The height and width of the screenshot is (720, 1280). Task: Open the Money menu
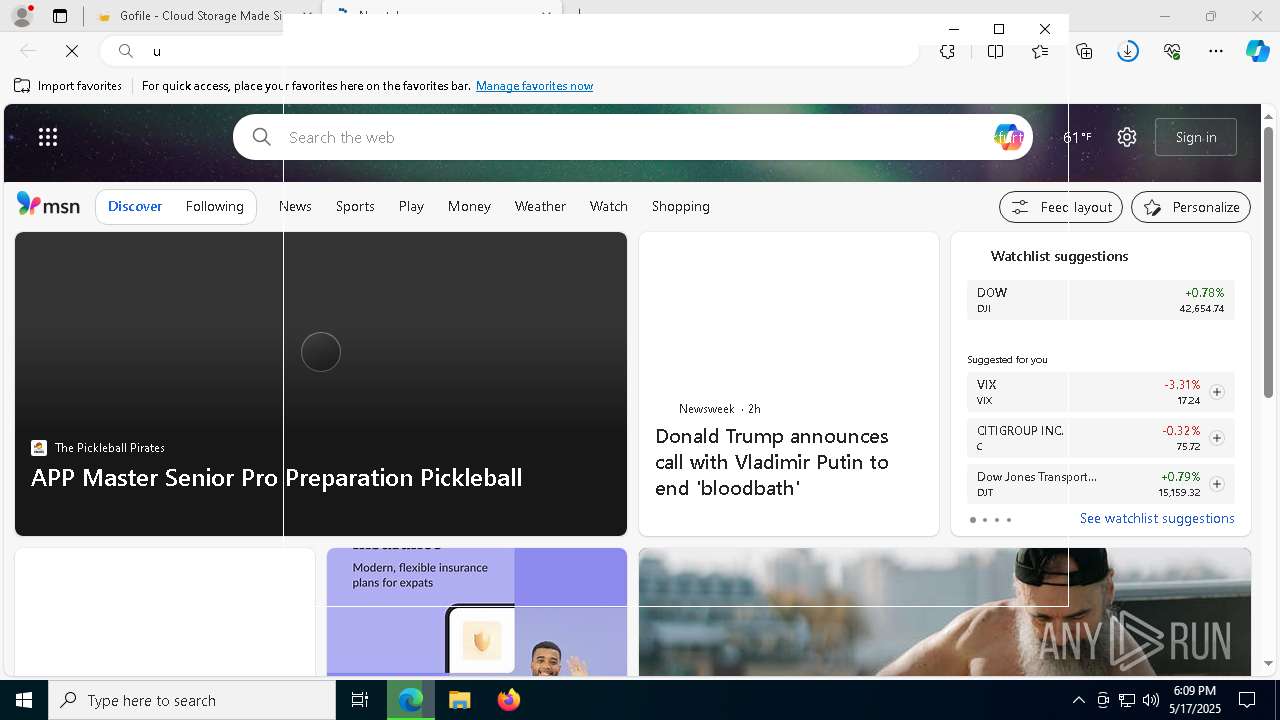(469, 206)
